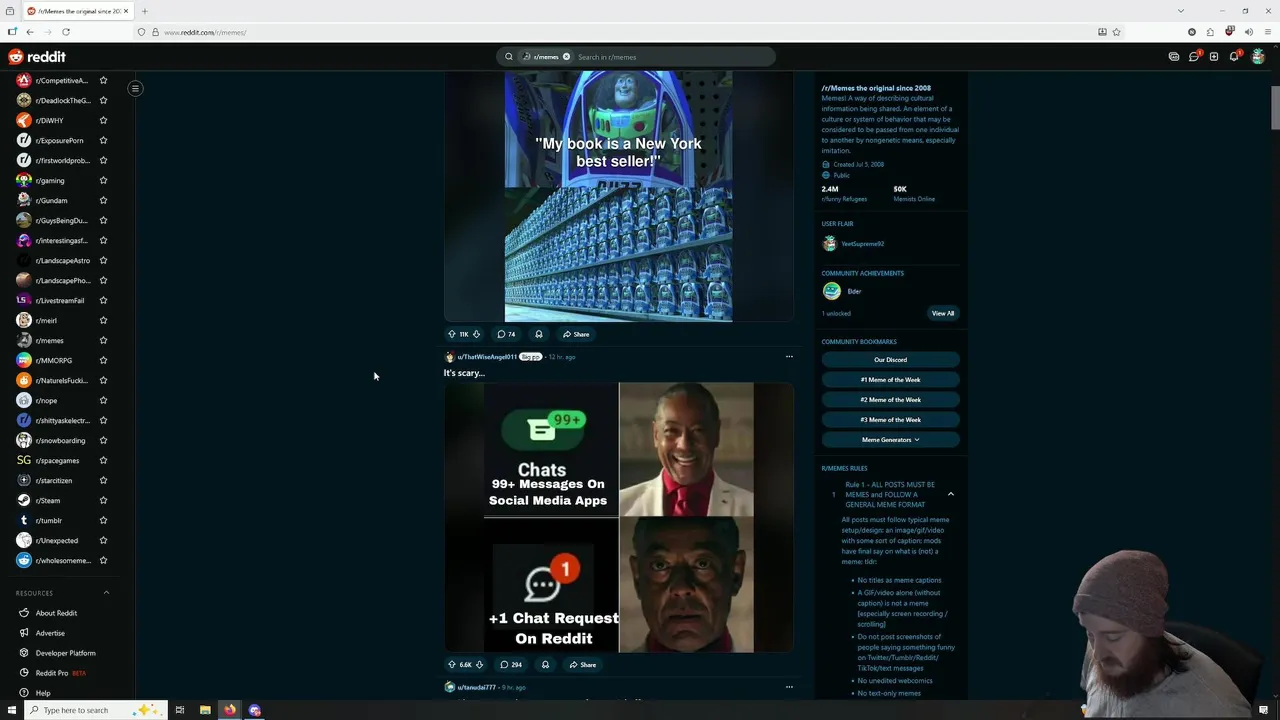Downvote the Buzz Lightyear best seller post

click(x=476, y=334)
